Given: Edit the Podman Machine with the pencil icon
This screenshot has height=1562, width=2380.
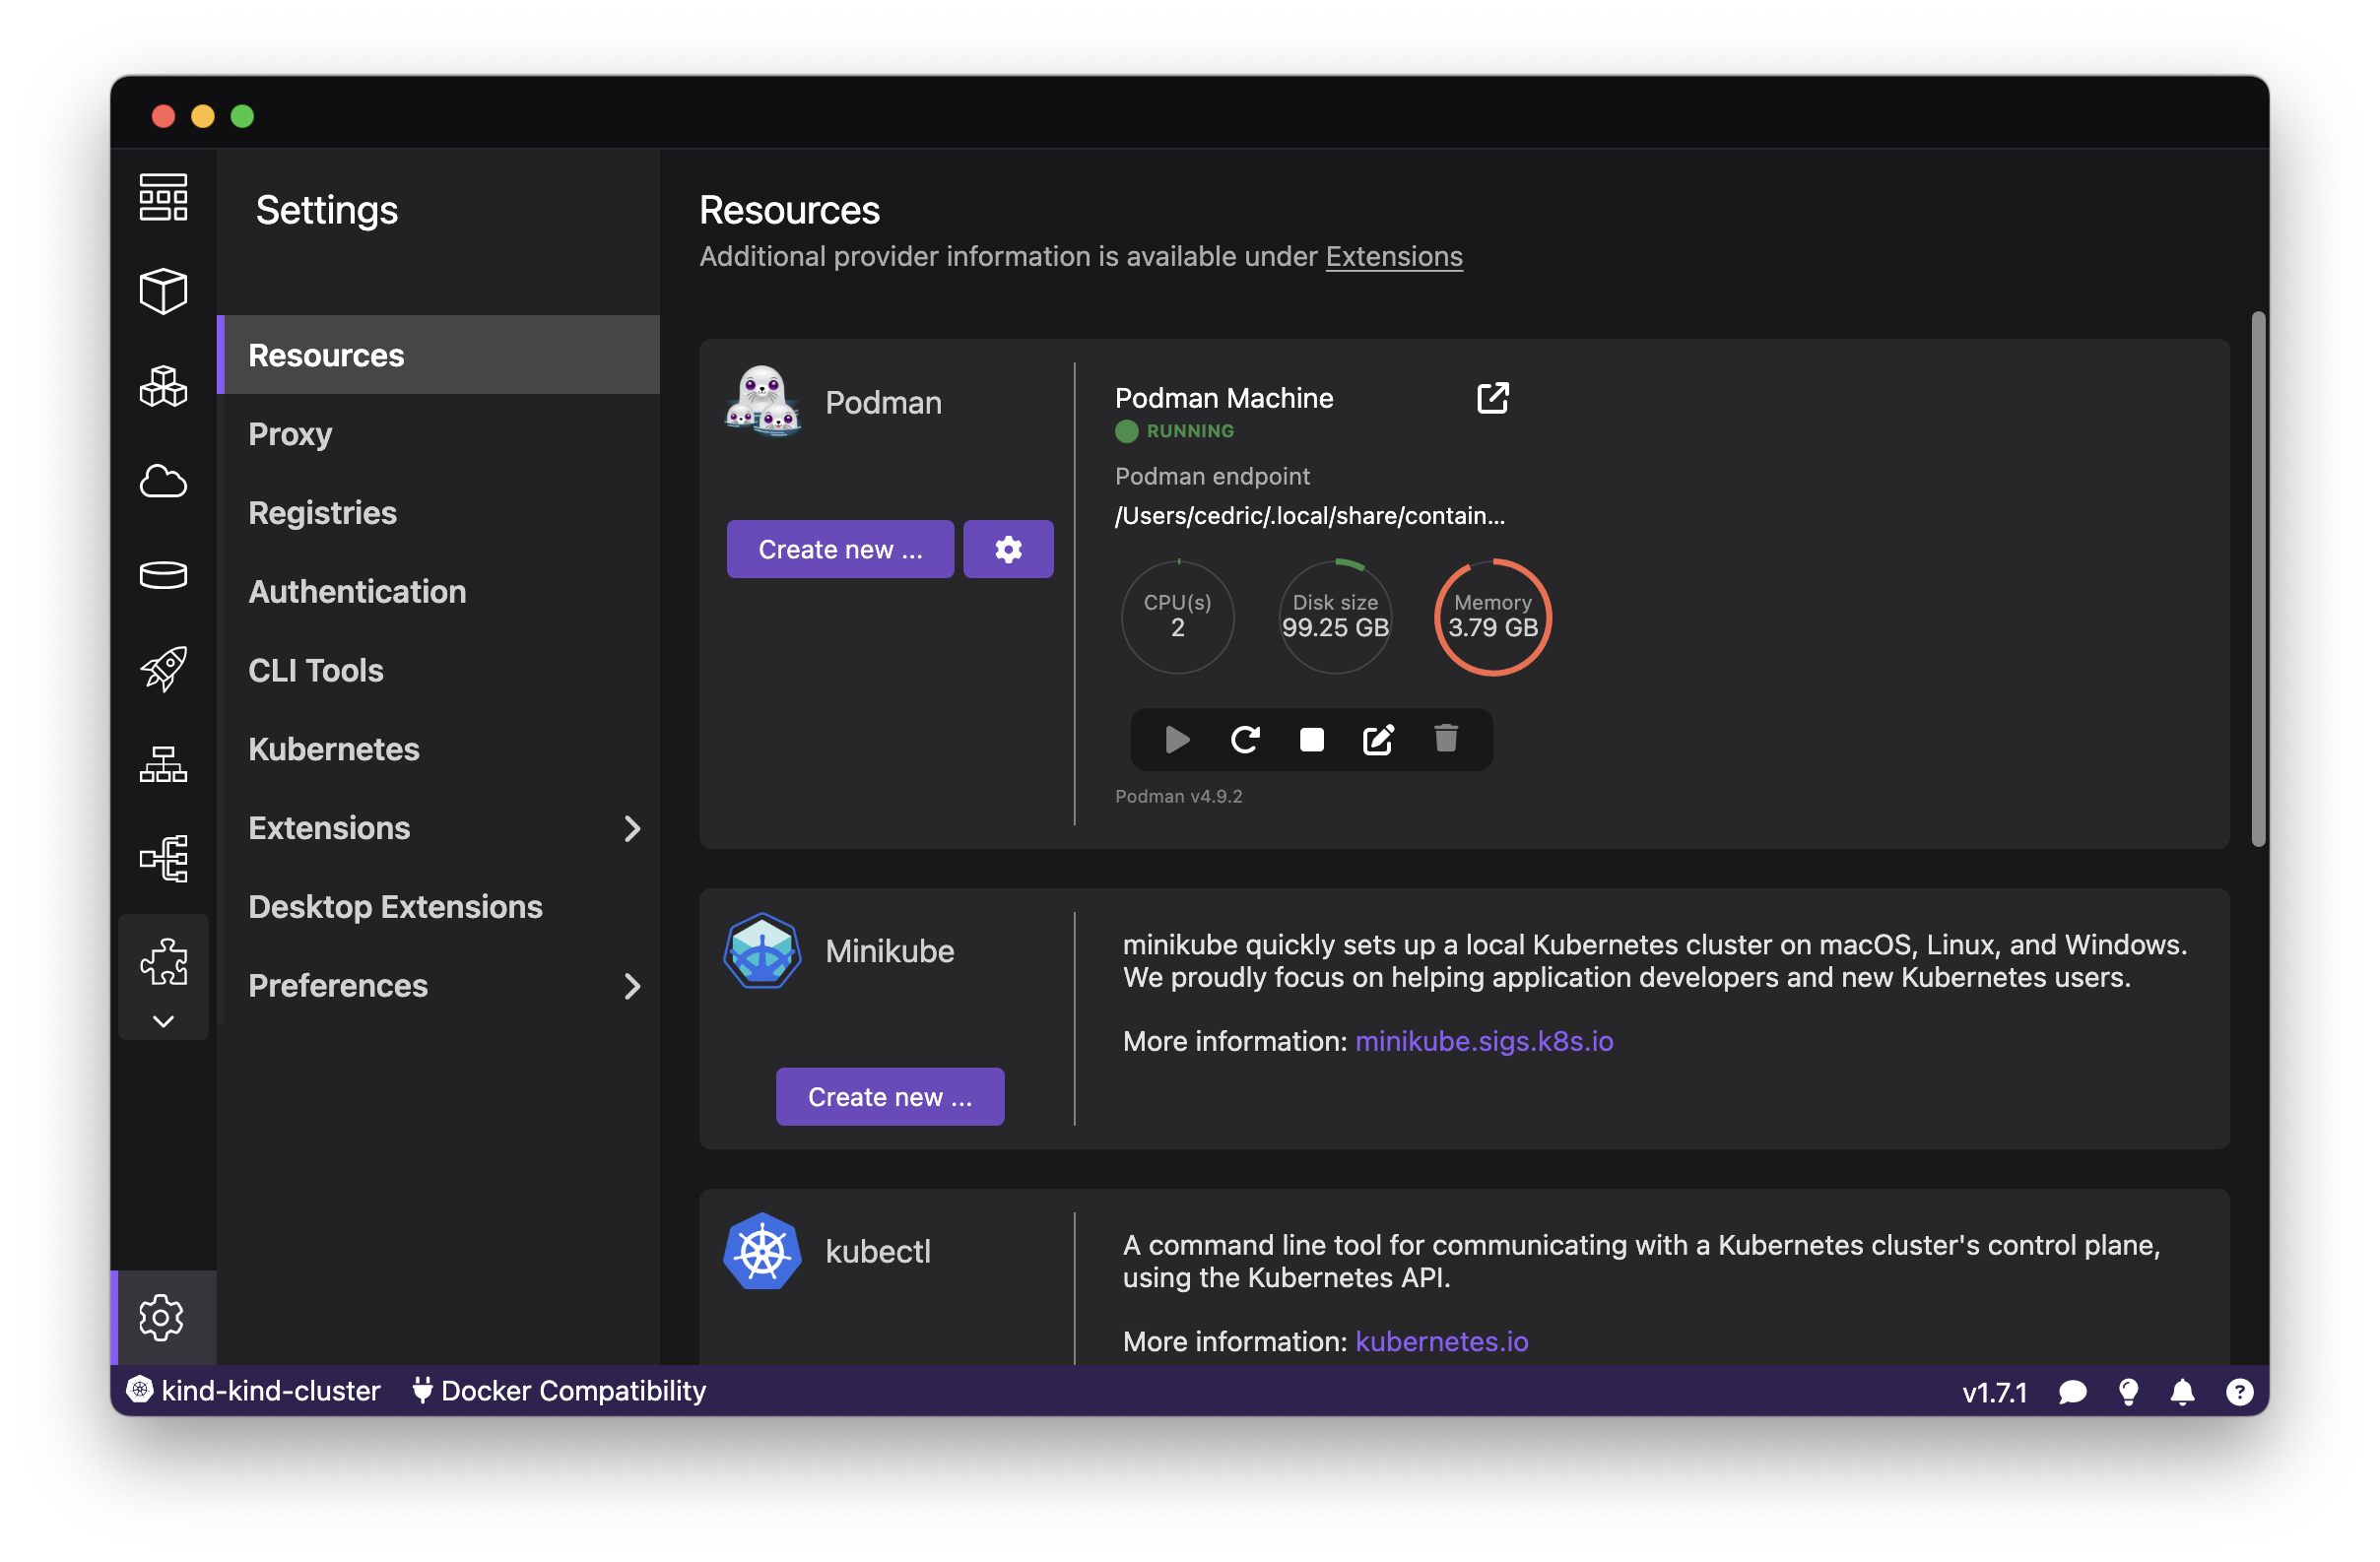Looking at the screenshot, I should click(x=1378, y=740).
